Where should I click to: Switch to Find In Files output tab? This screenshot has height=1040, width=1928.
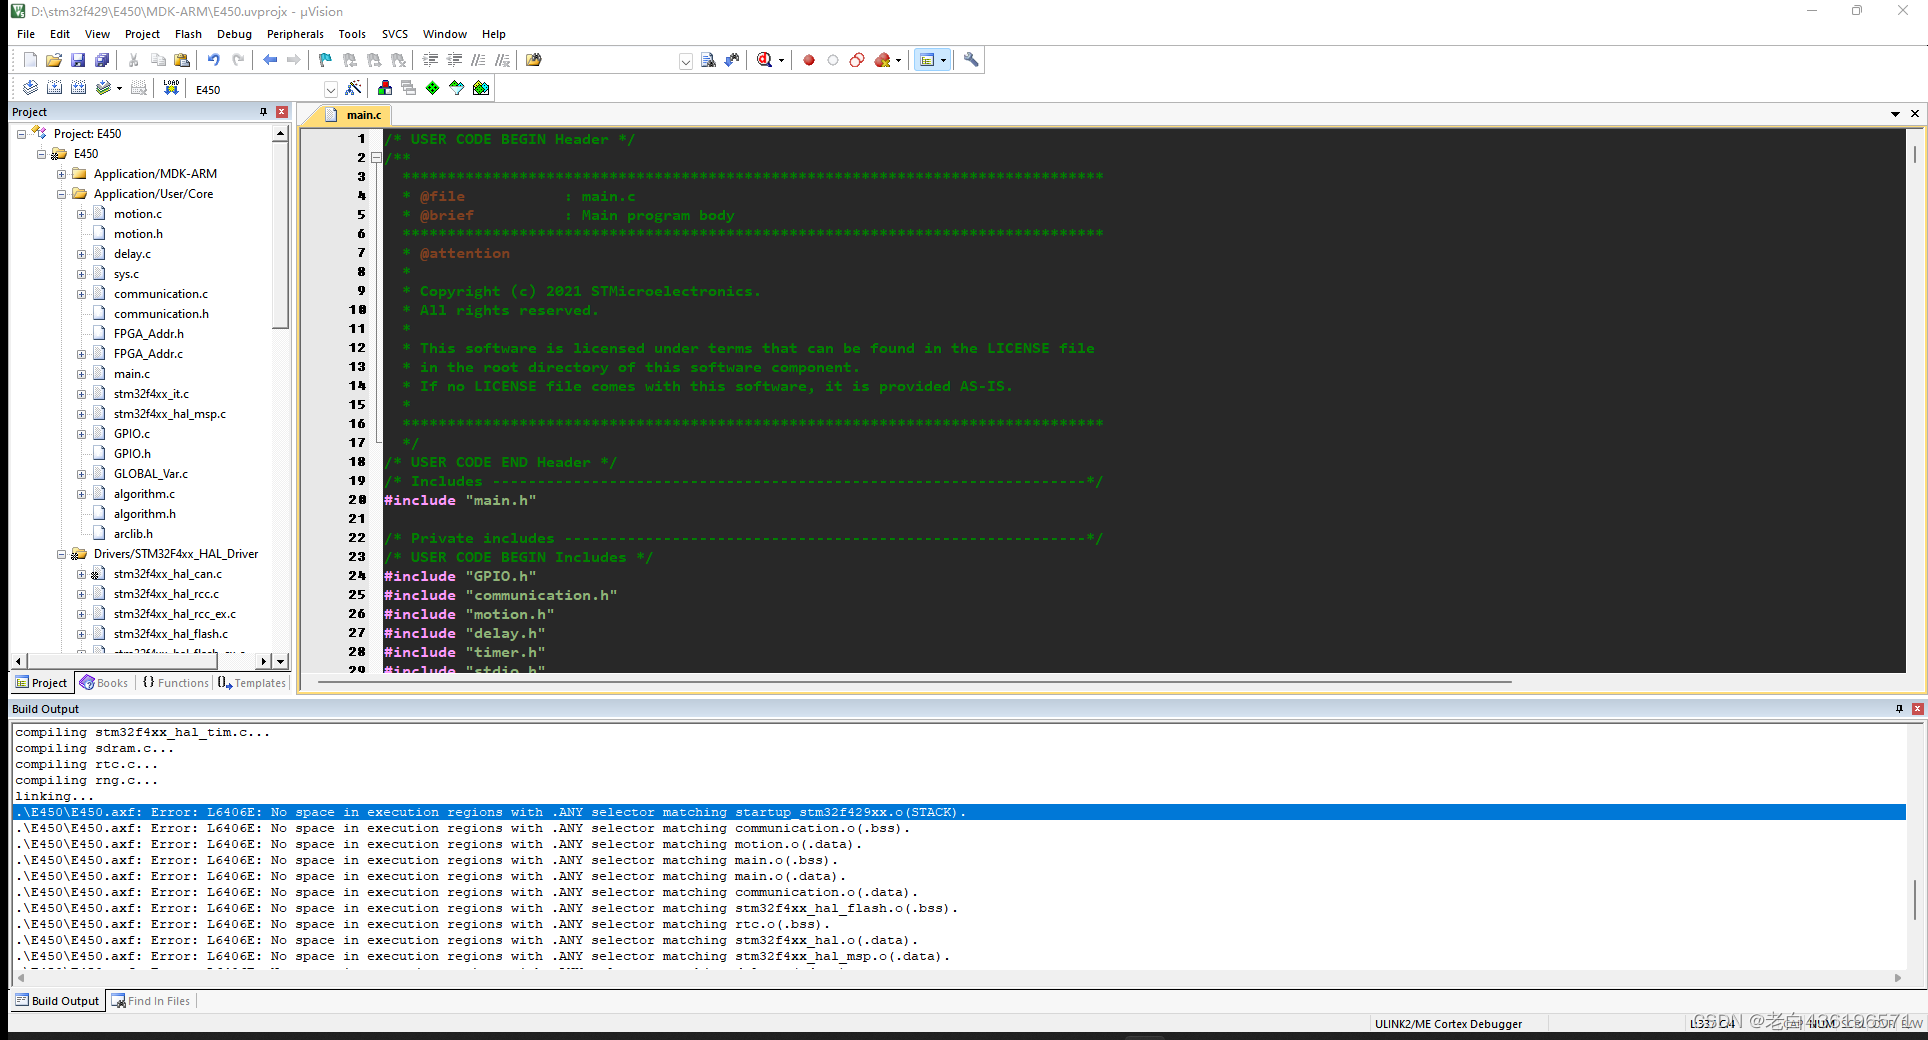[x=151, y=1001]
